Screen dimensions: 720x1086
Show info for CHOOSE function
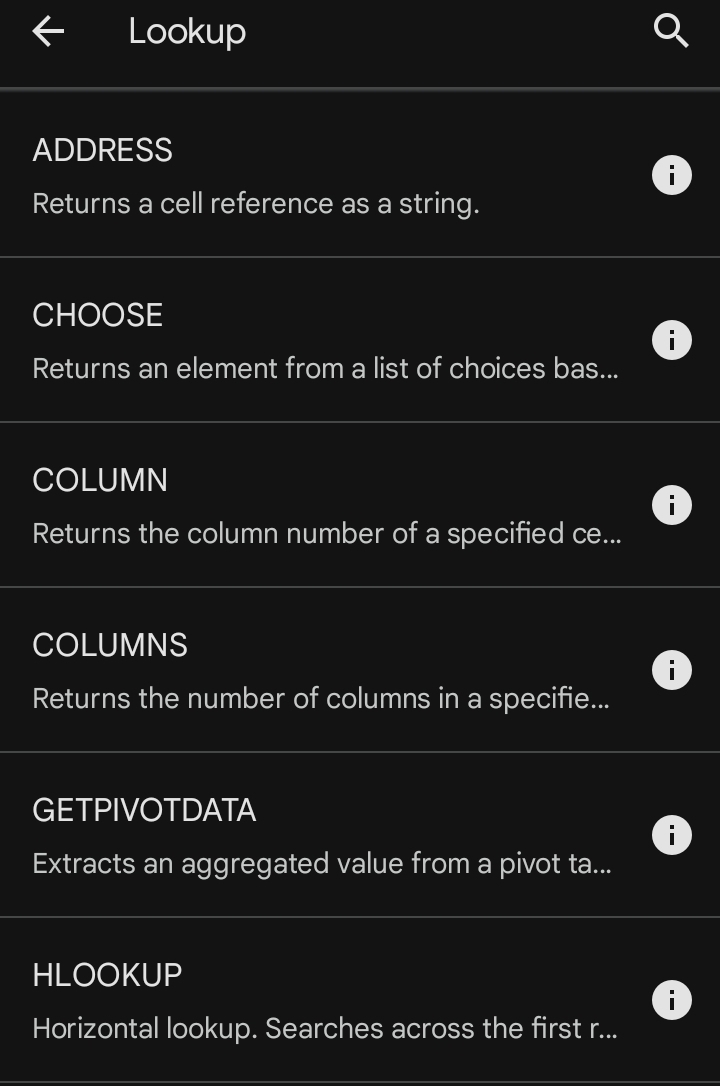[672, 340]
